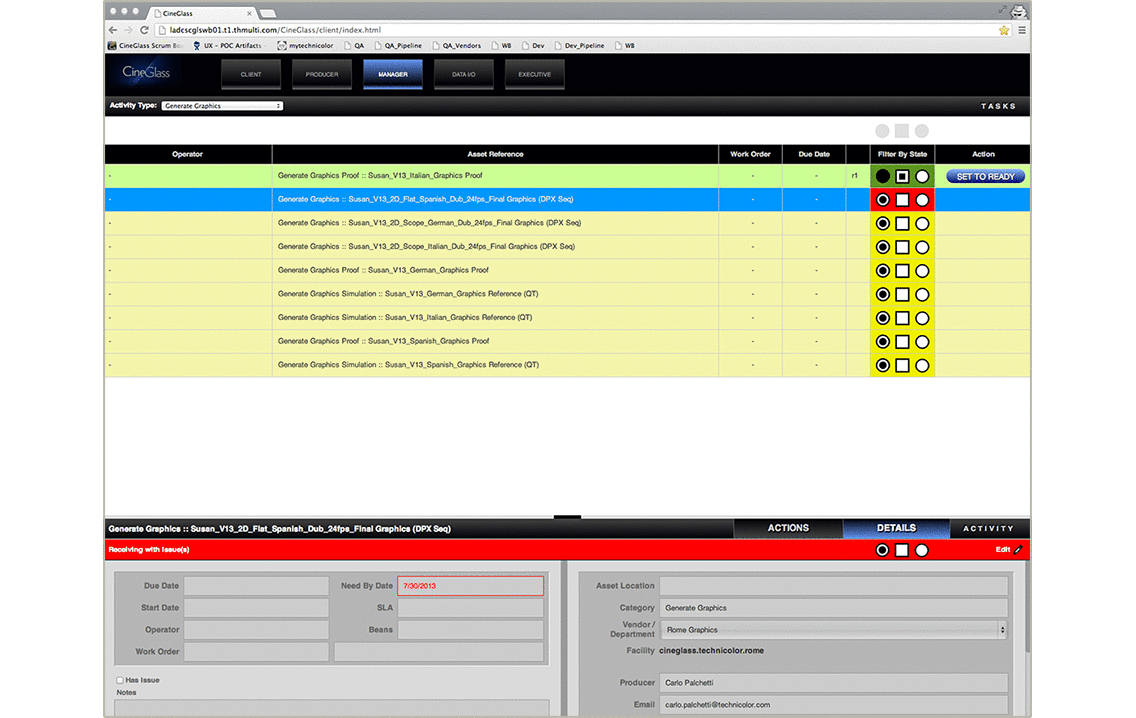Click the CineGlass logo

coord(146,73)
